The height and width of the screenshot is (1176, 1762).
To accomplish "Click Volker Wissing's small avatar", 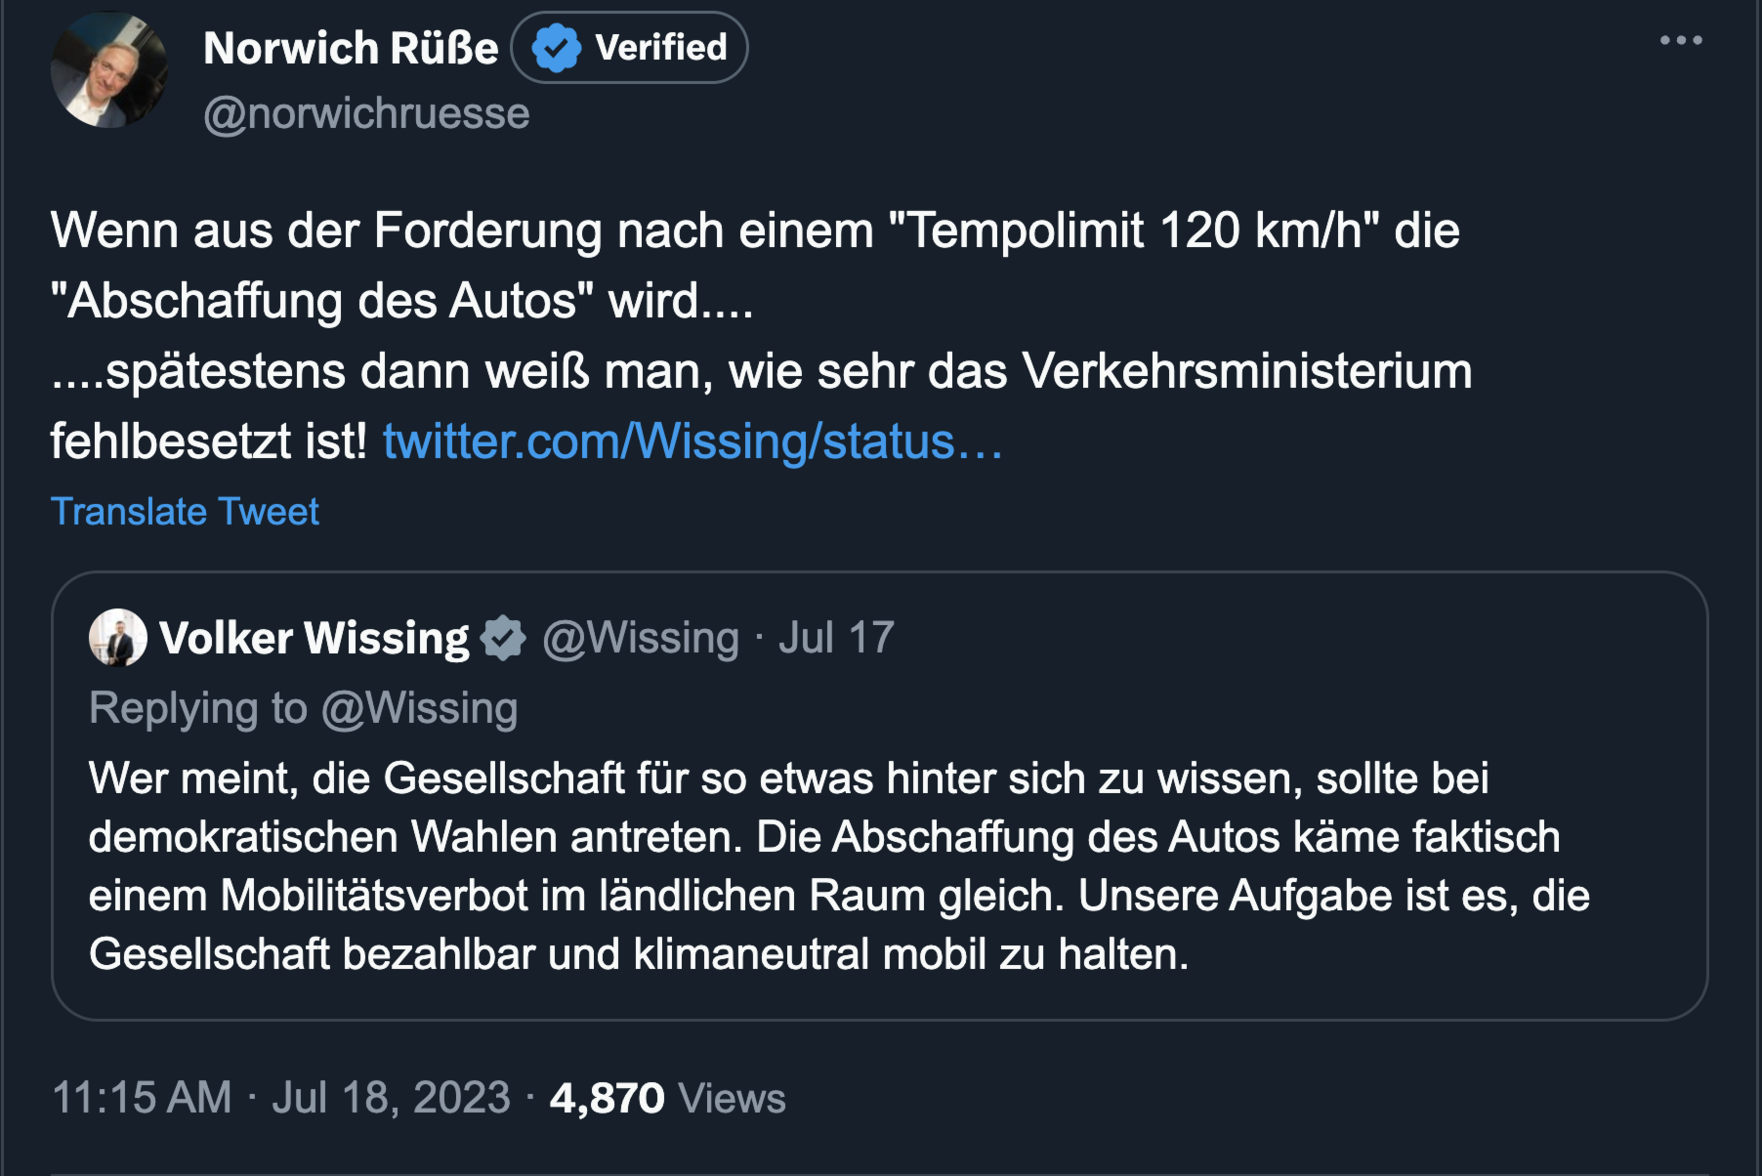I will pyautogui.click(x=118, y=637).
